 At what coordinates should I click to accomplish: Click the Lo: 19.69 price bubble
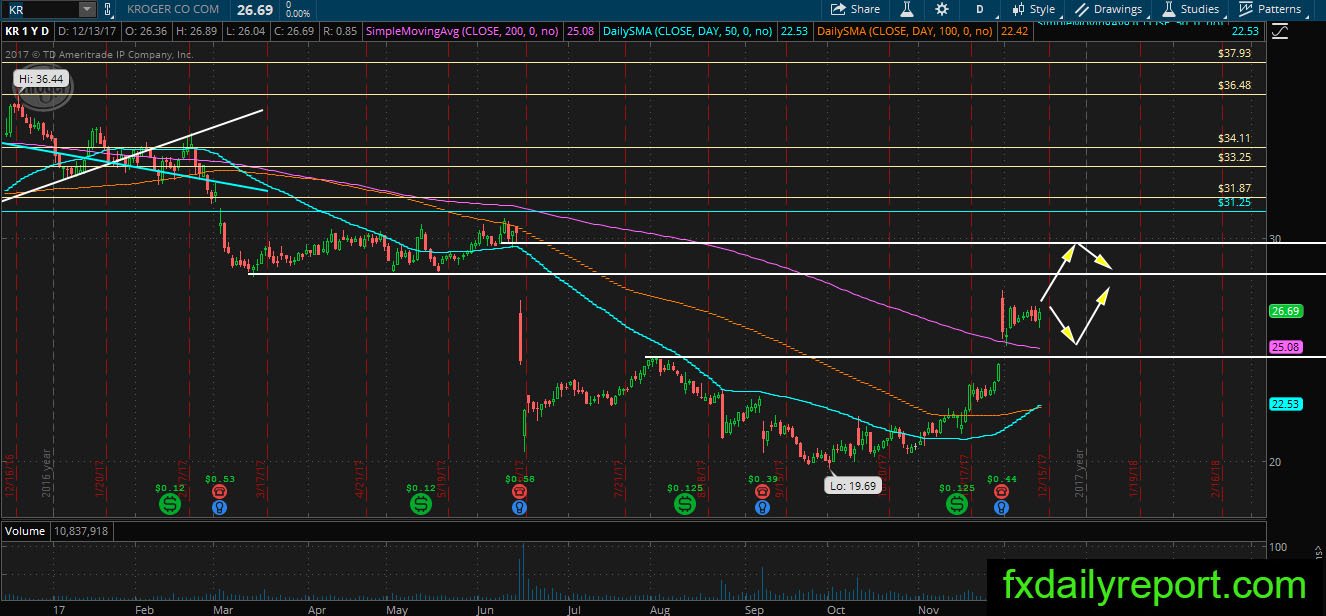coord(854,486)
